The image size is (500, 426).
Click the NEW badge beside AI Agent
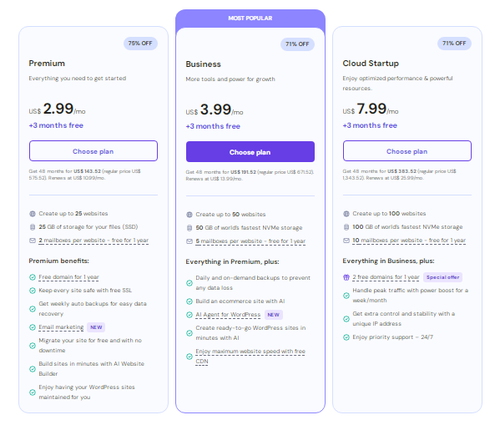pyautogui.click(x=273, y=315)
